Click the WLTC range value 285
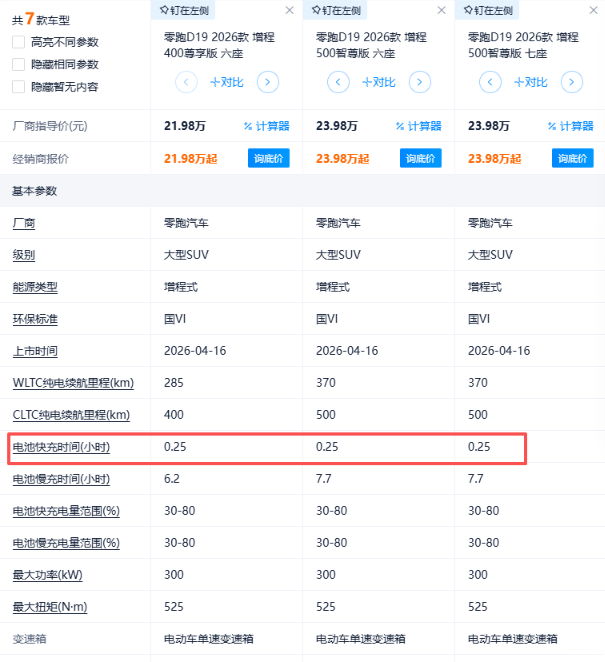Screen dimensions: 605x662 point(174,383)
